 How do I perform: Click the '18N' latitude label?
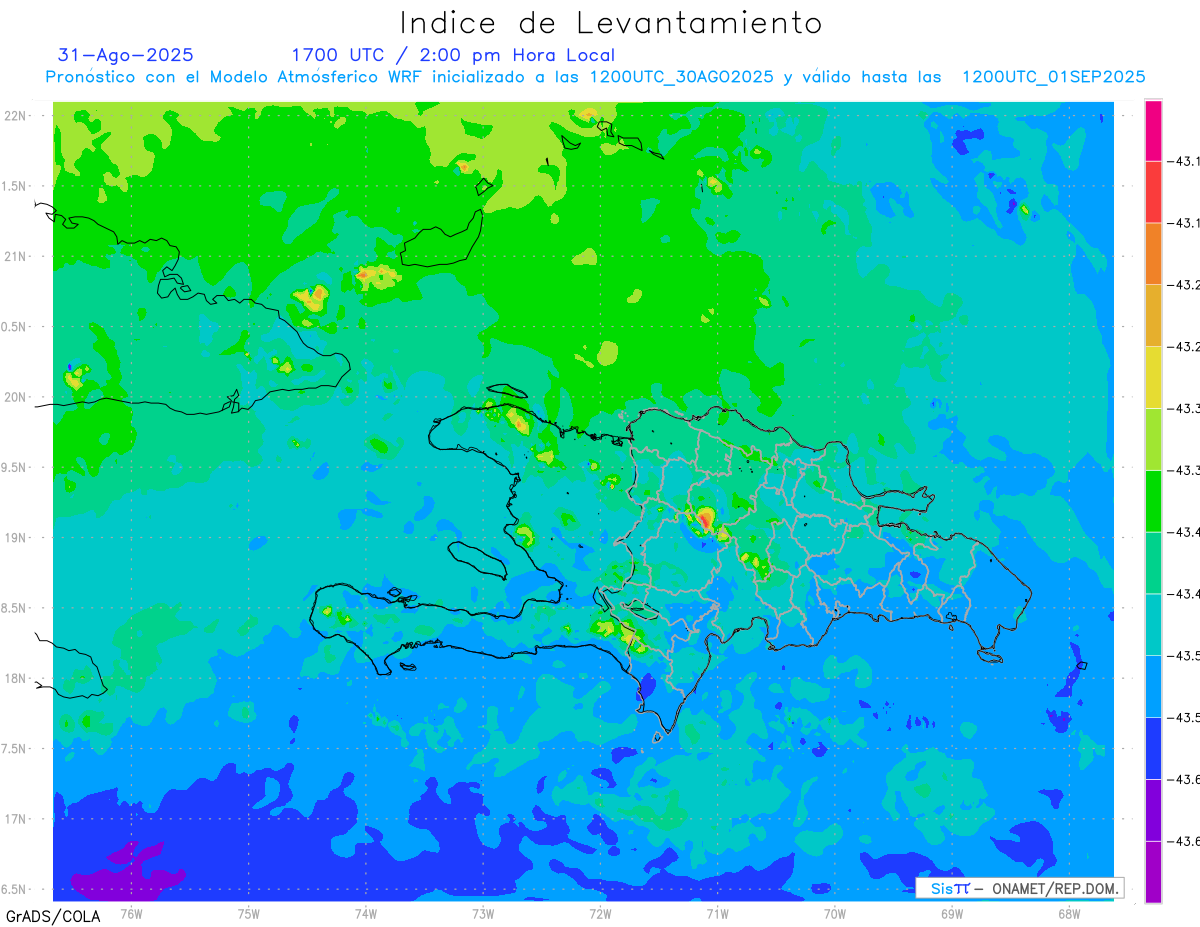[15, 678]
